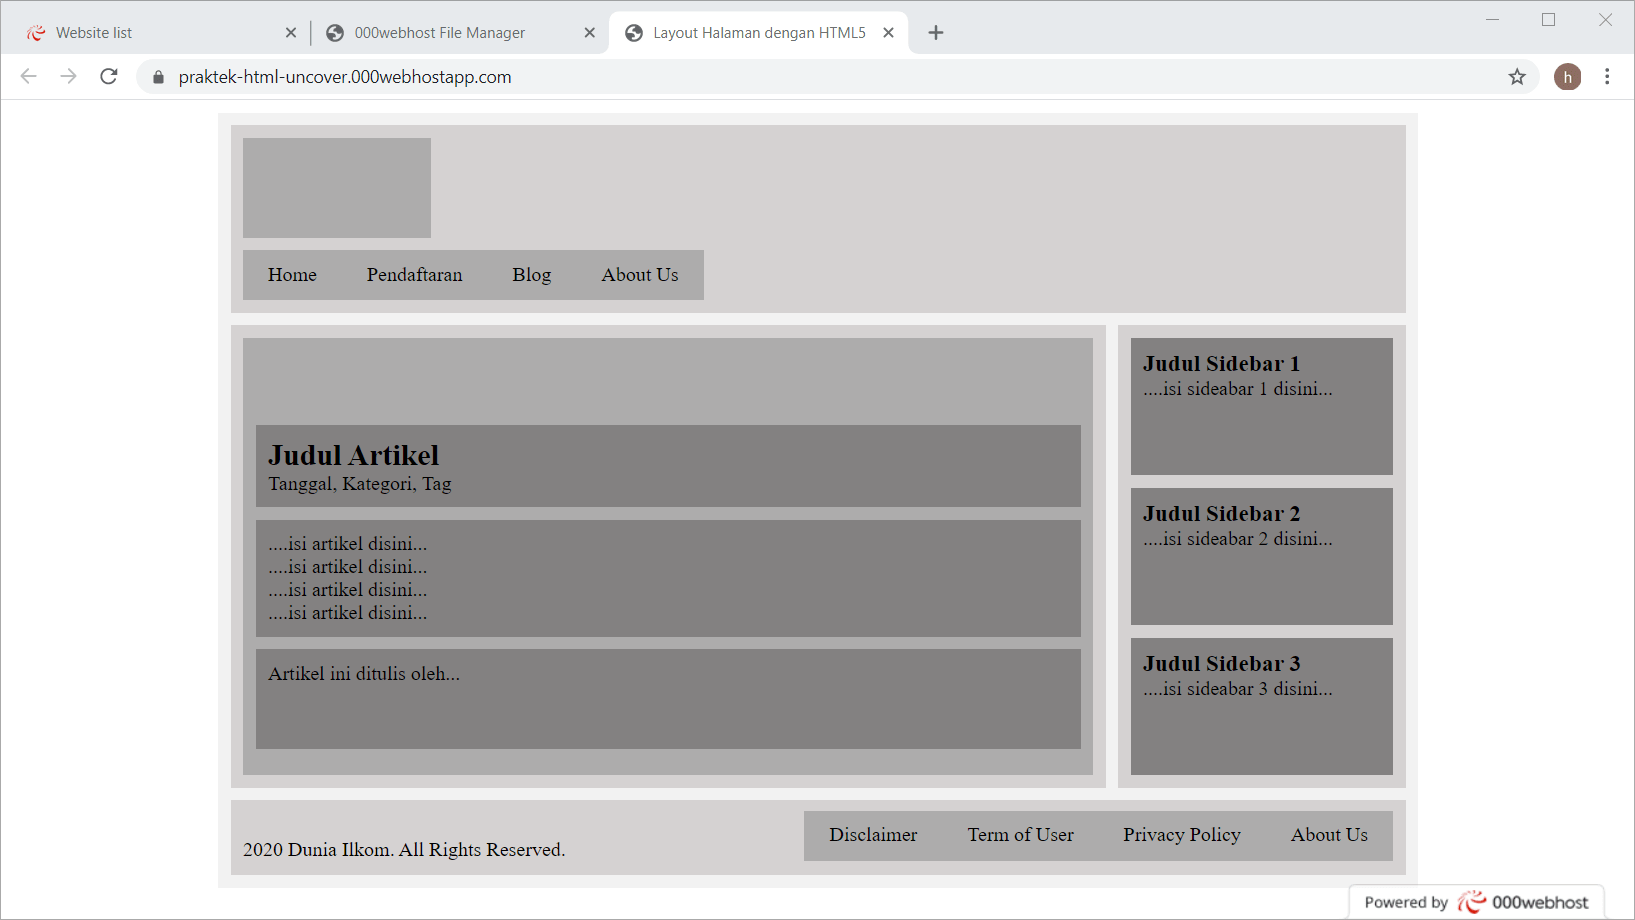Click the padlock site info icon
The height and width of the screenshot is (920, 1635).
tap(158, 77)
